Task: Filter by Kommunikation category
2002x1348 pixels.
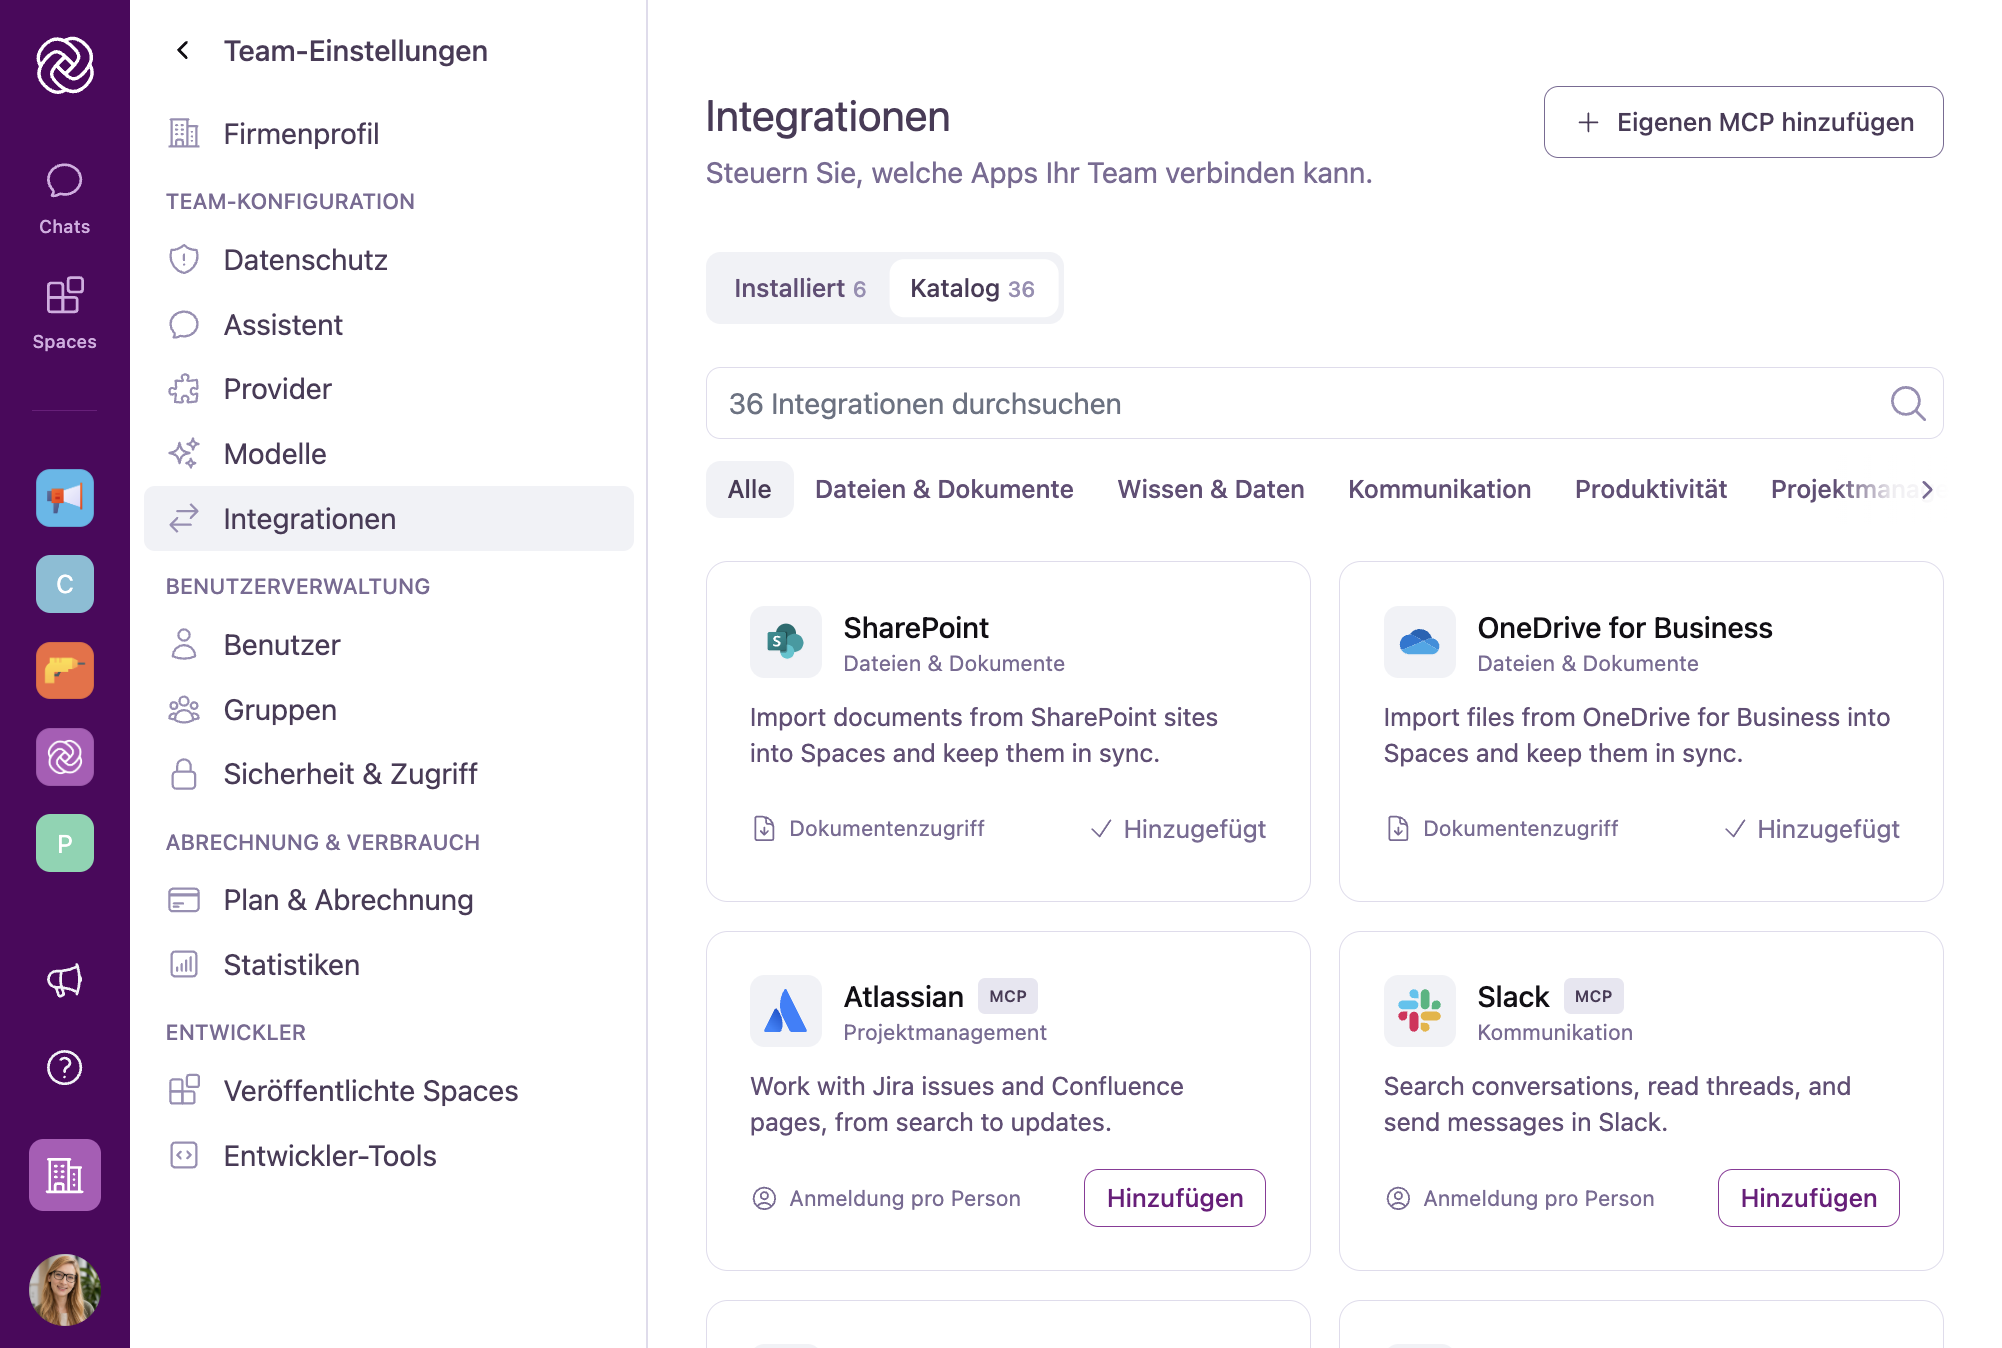Action: click(1440, 489)
